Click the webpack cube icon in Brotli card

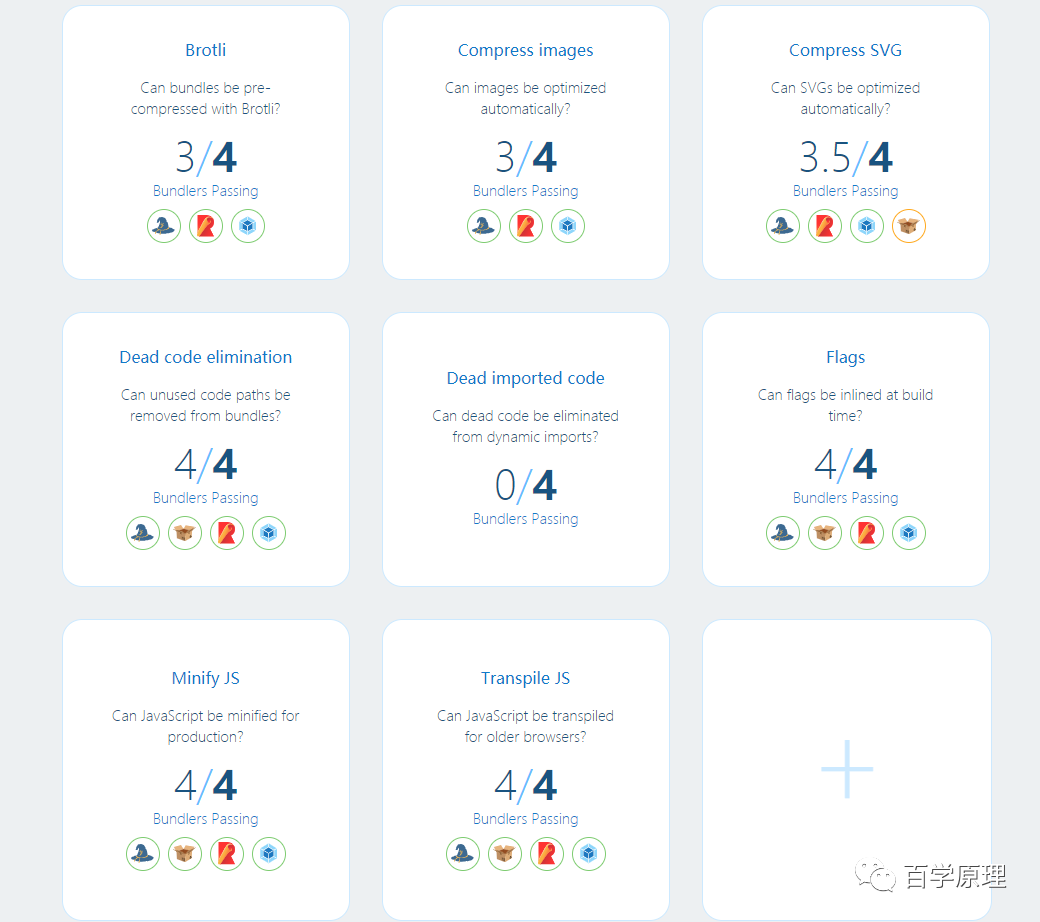coord(248,226)
